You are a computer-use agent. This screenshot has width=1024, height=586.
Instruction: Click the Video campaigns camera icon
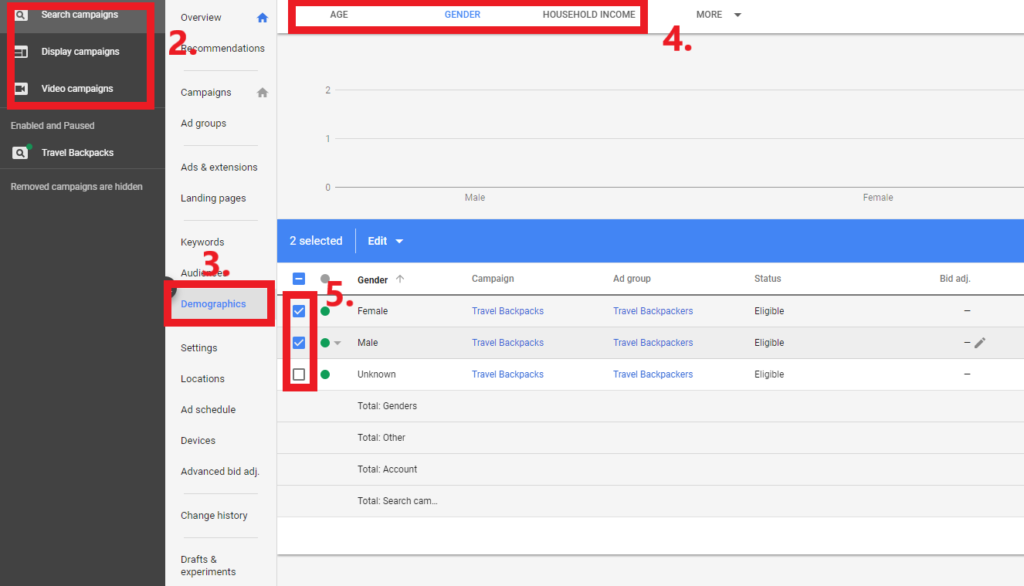pos(21,88)
